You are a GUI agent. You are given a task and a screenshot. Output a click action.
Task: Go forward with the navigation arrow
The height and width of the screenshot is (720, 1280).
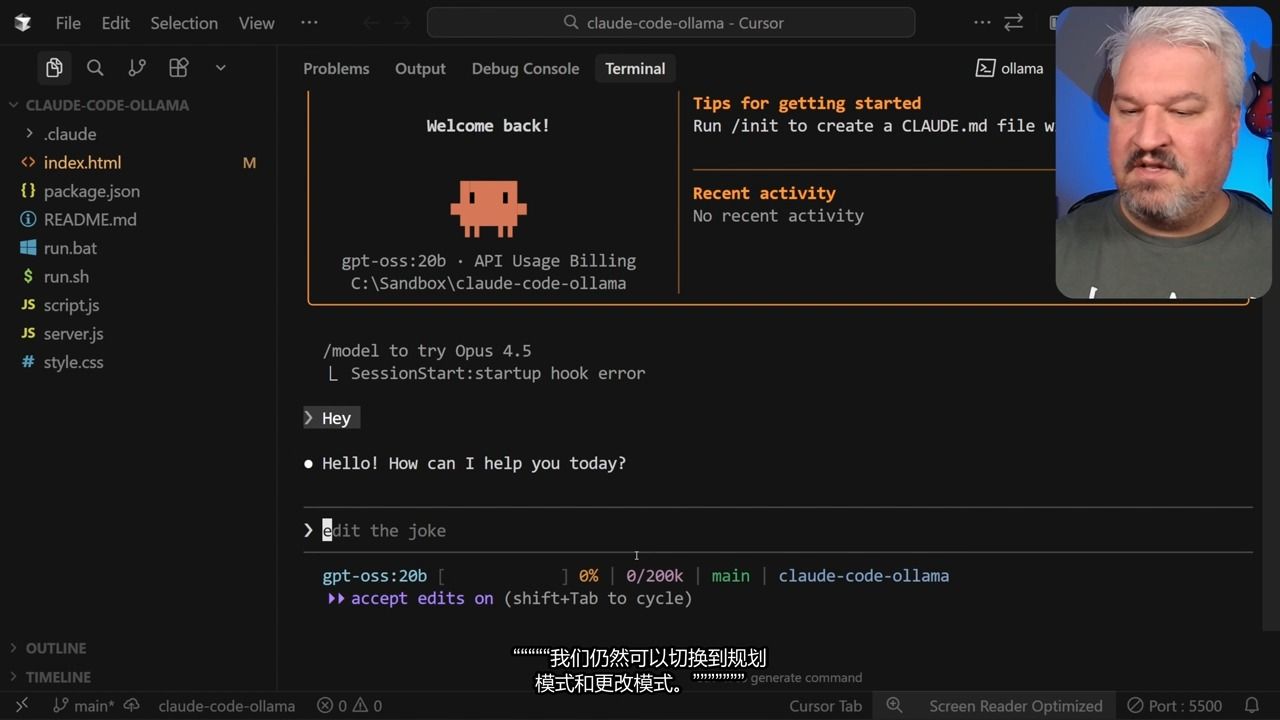(402, 23)
